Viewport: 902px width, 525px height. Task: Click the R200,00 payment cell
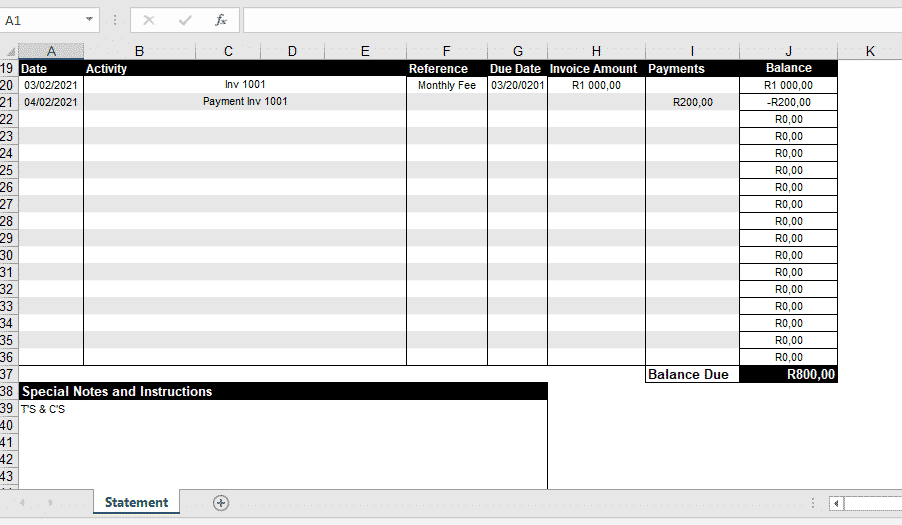692,102
